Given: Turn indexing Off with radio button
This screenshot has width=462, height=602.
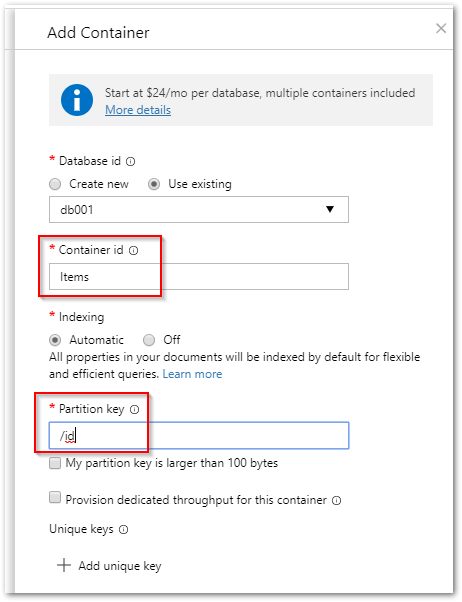Looking at the screenshot, I should (149, 340).
